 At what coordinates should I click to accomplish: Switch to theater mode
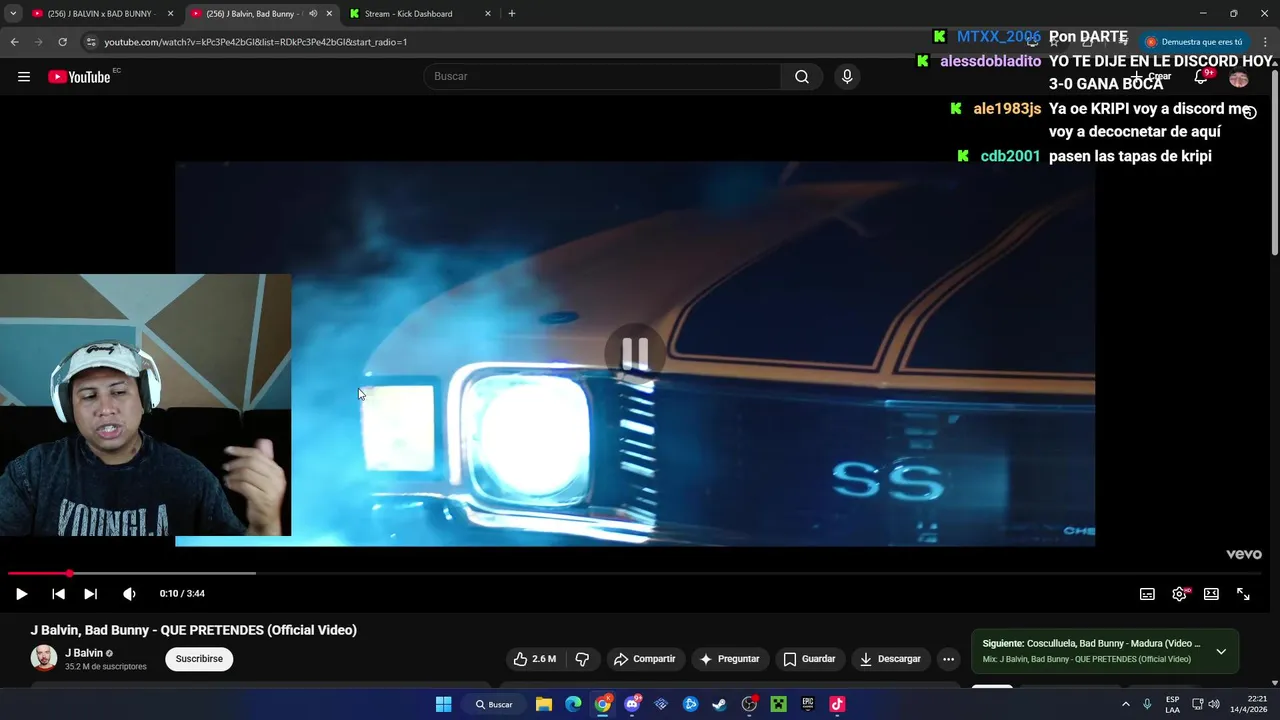tap(1211, 594)
